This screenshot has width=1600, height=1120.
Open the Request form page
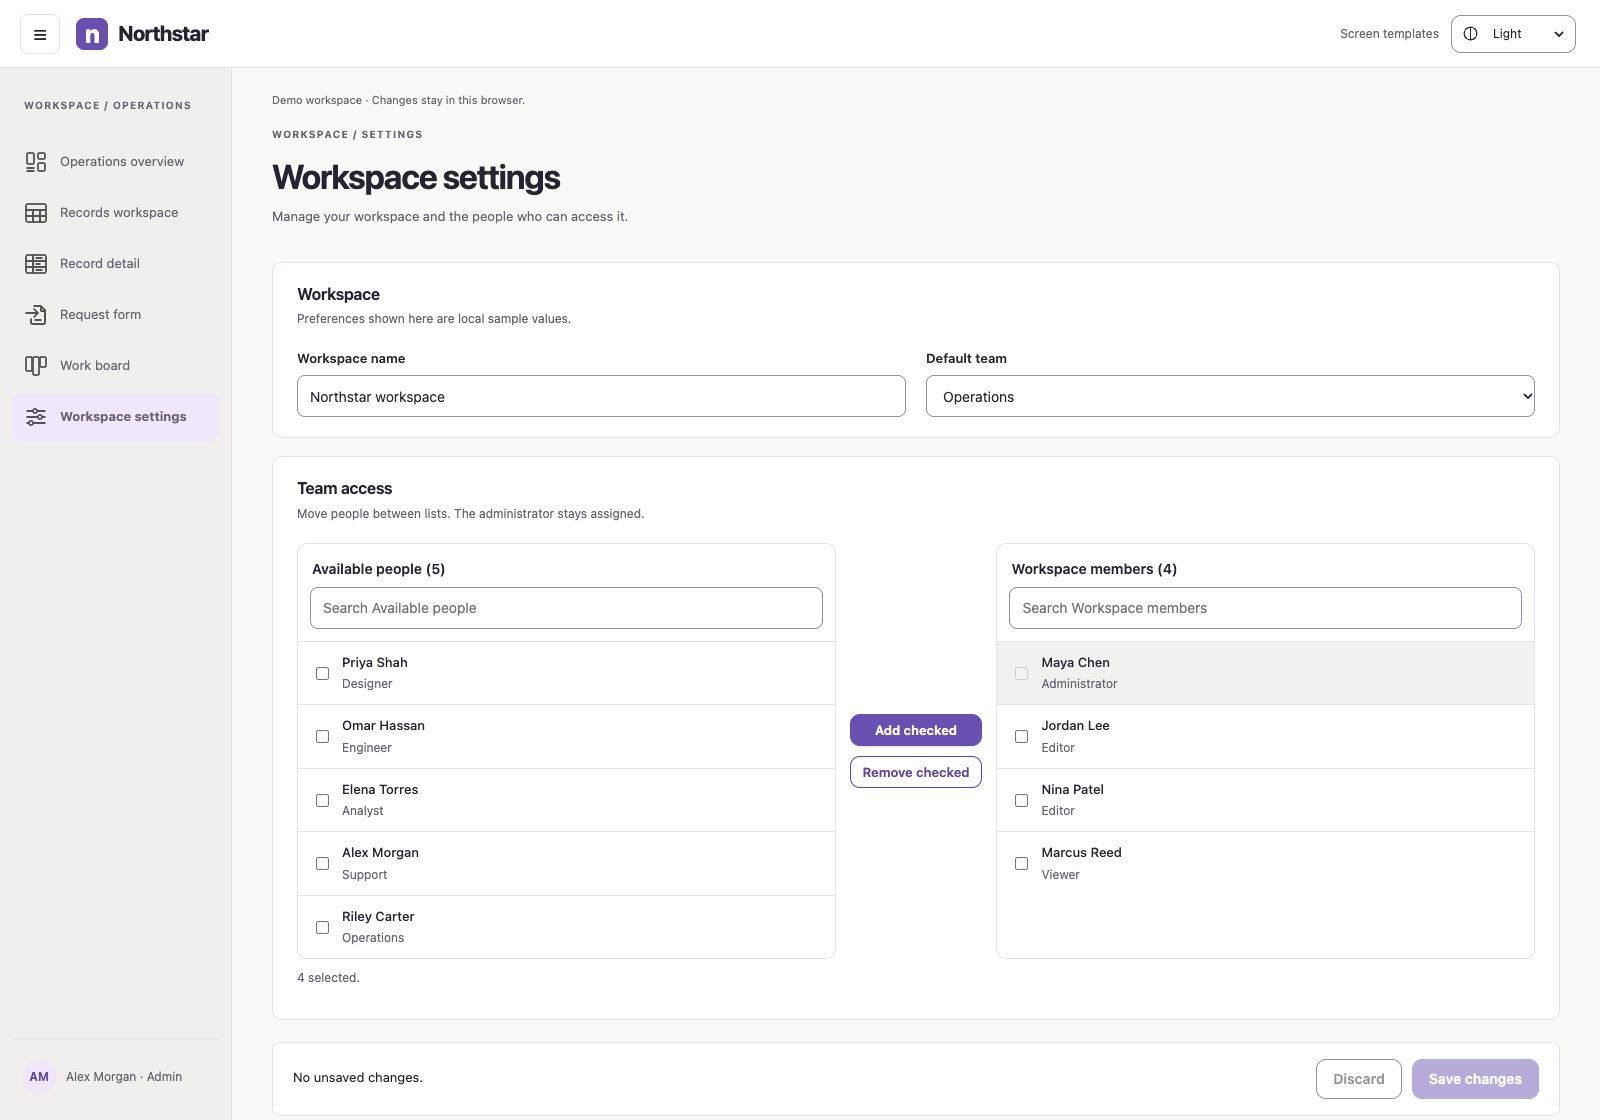(115, 315)
